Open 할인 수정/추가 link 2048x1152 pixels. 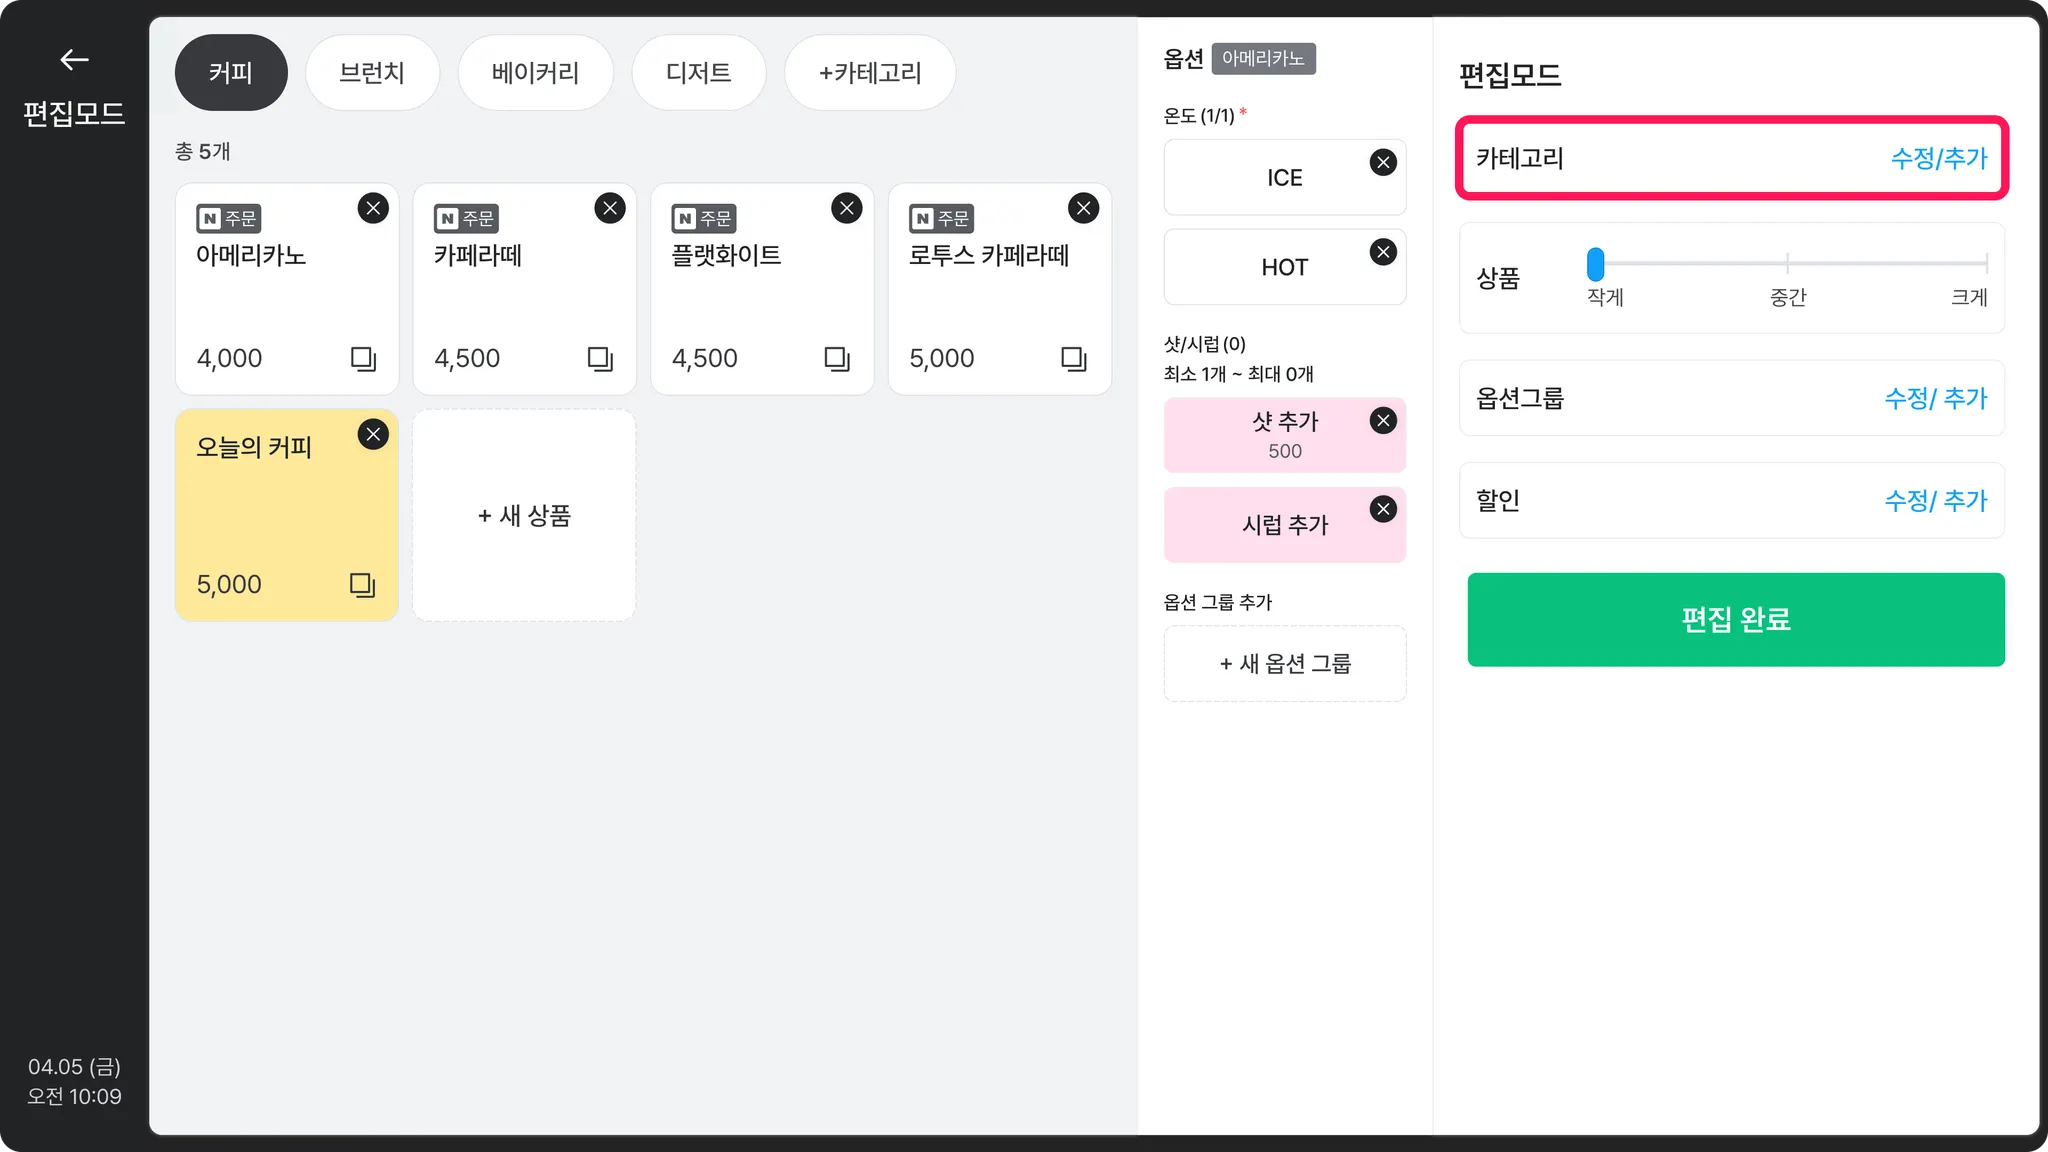pyautogui.click(x=1935, y=500)
